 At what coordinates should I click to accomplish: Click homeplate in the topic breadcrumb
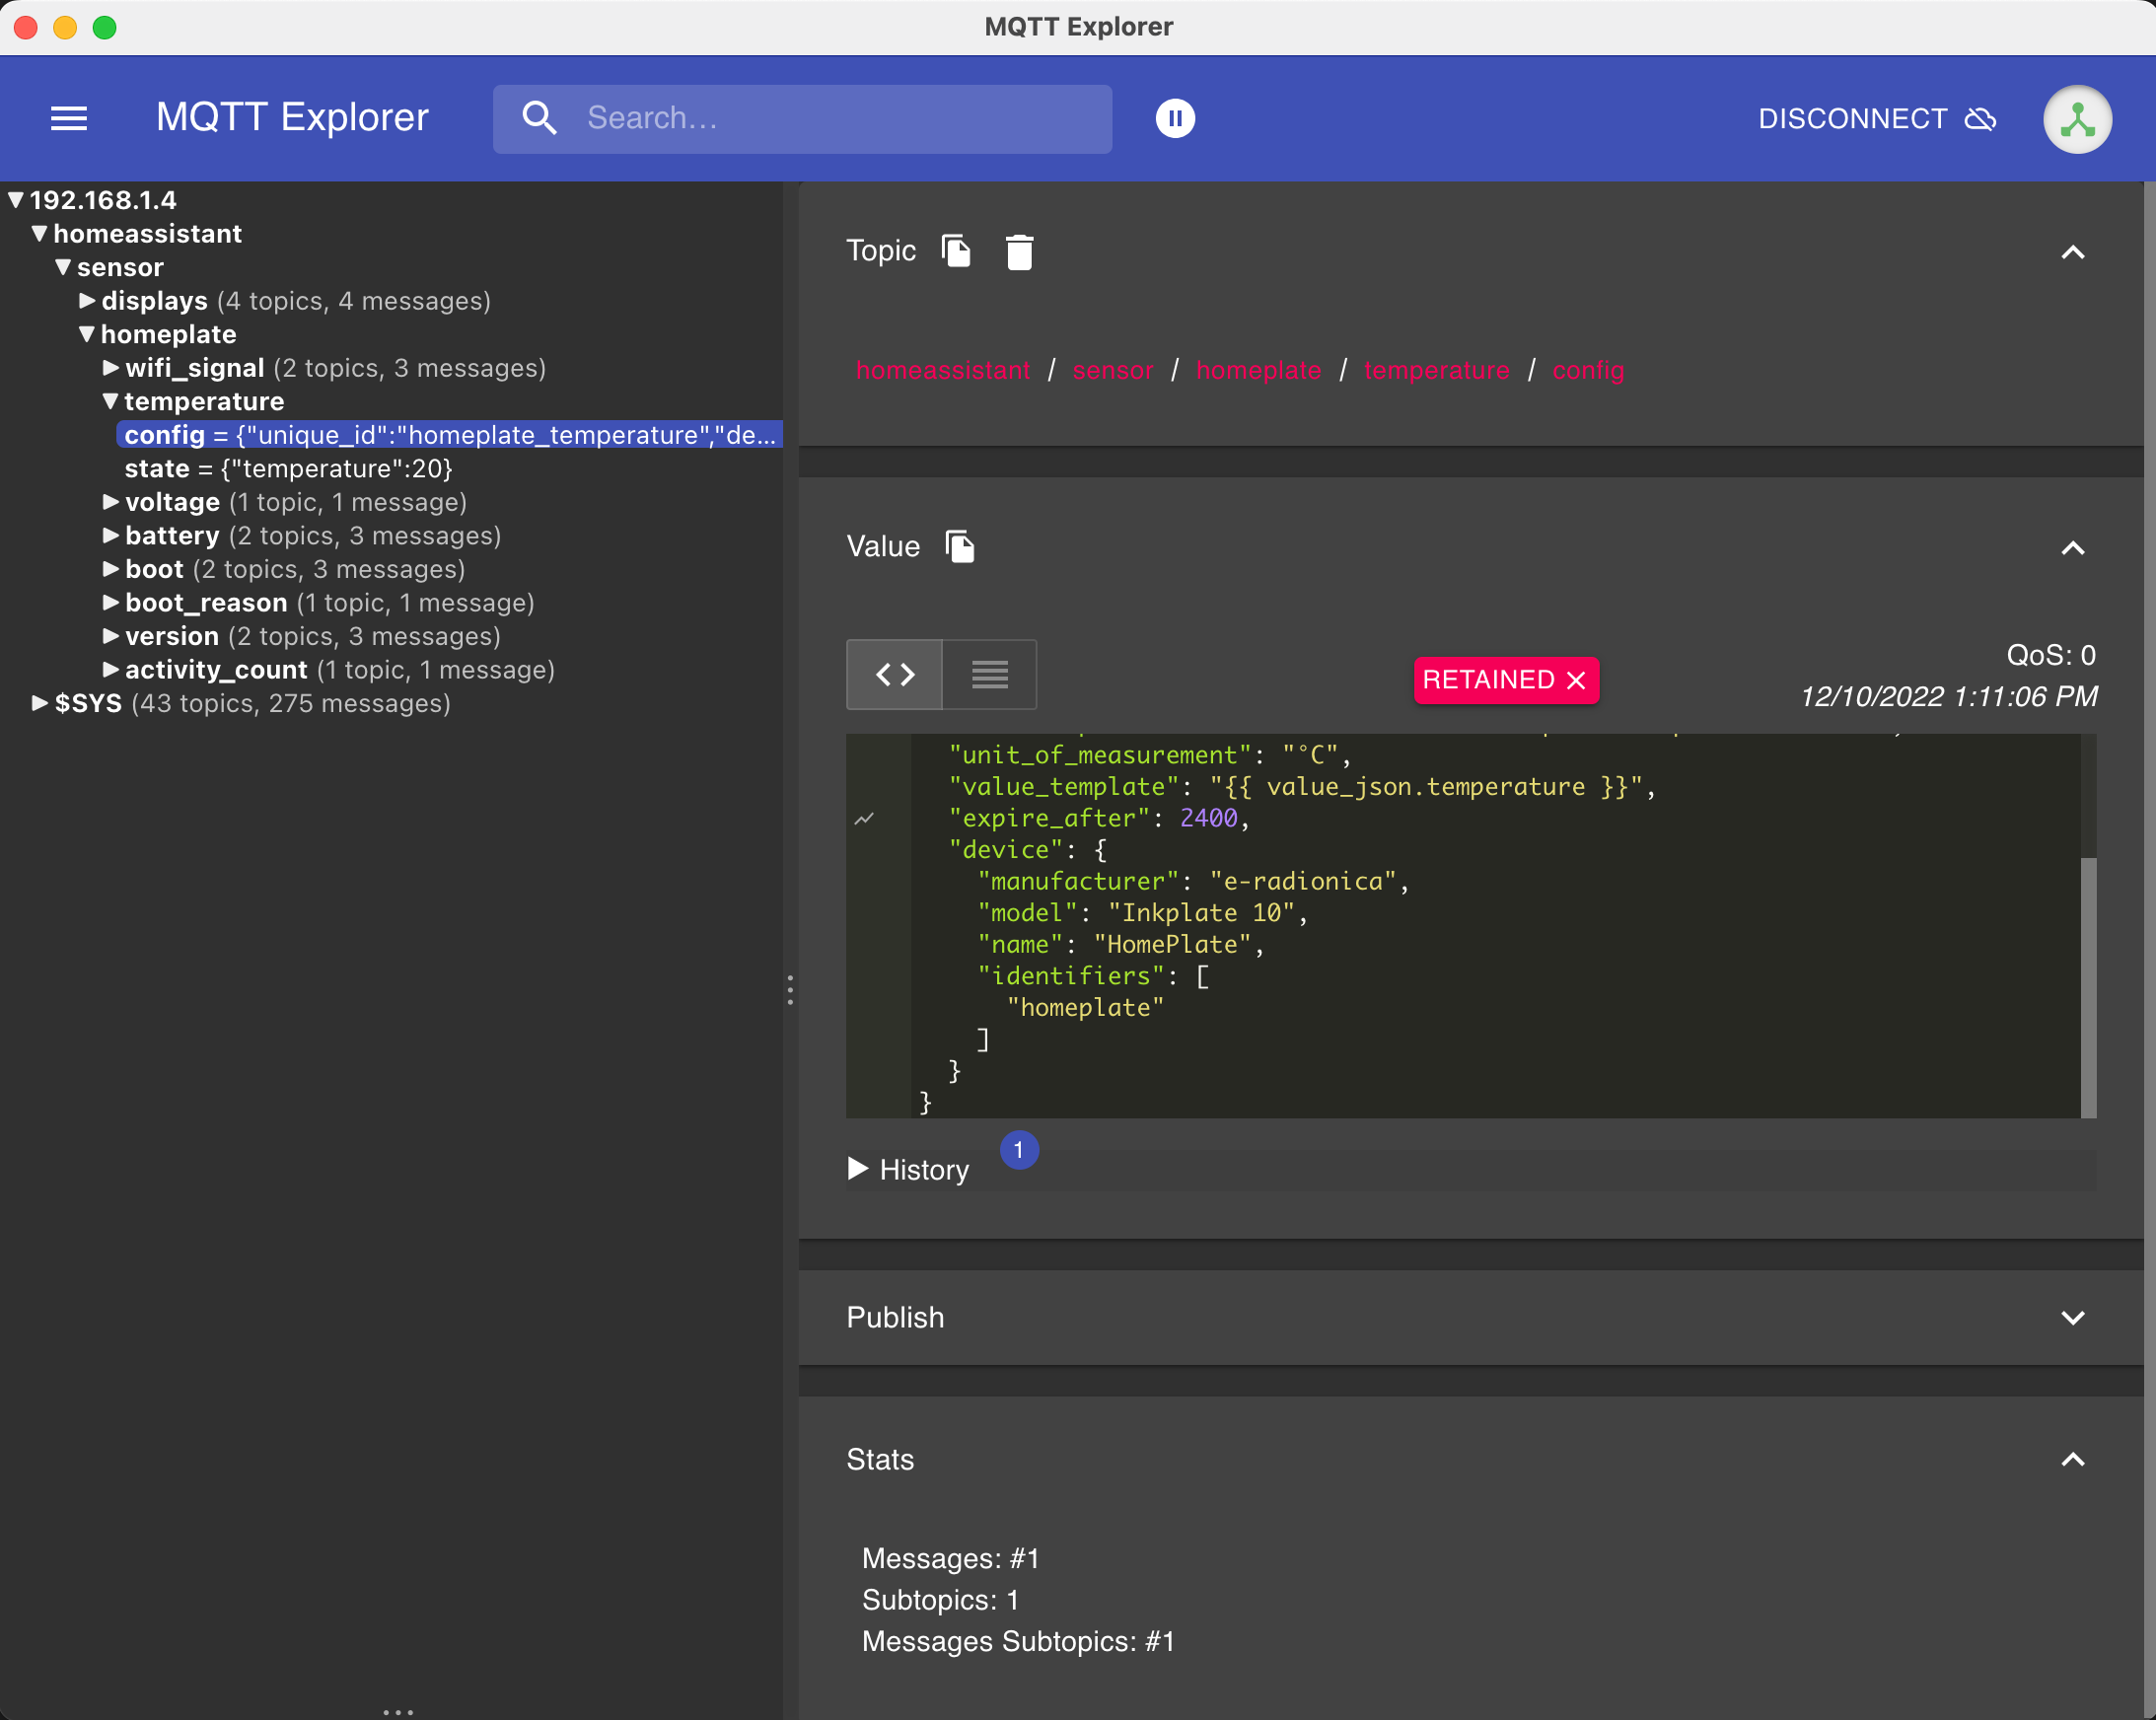[1258, 371]
